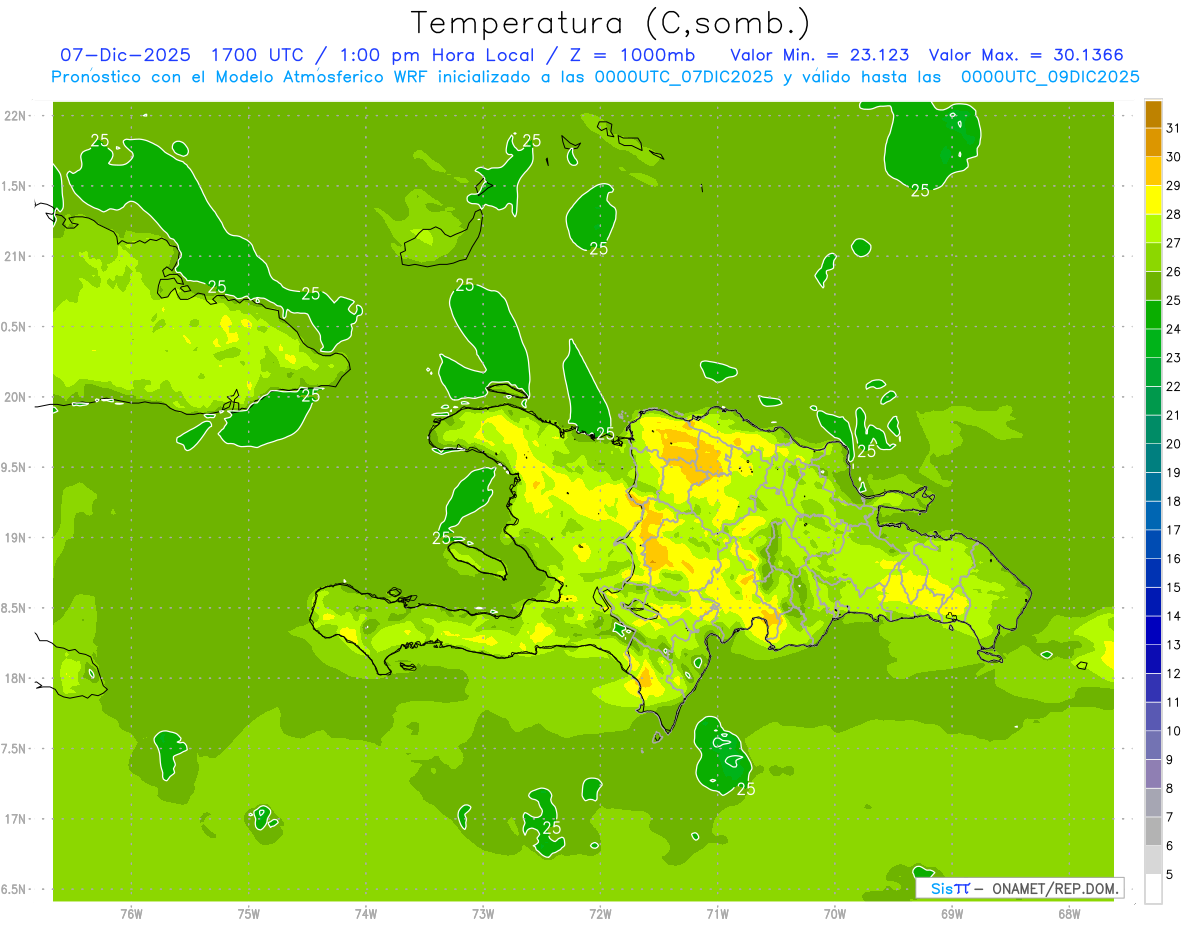1200x927 pixels.
Task: Click the '75W' longitude axis label
Action: tap(249, 914)
